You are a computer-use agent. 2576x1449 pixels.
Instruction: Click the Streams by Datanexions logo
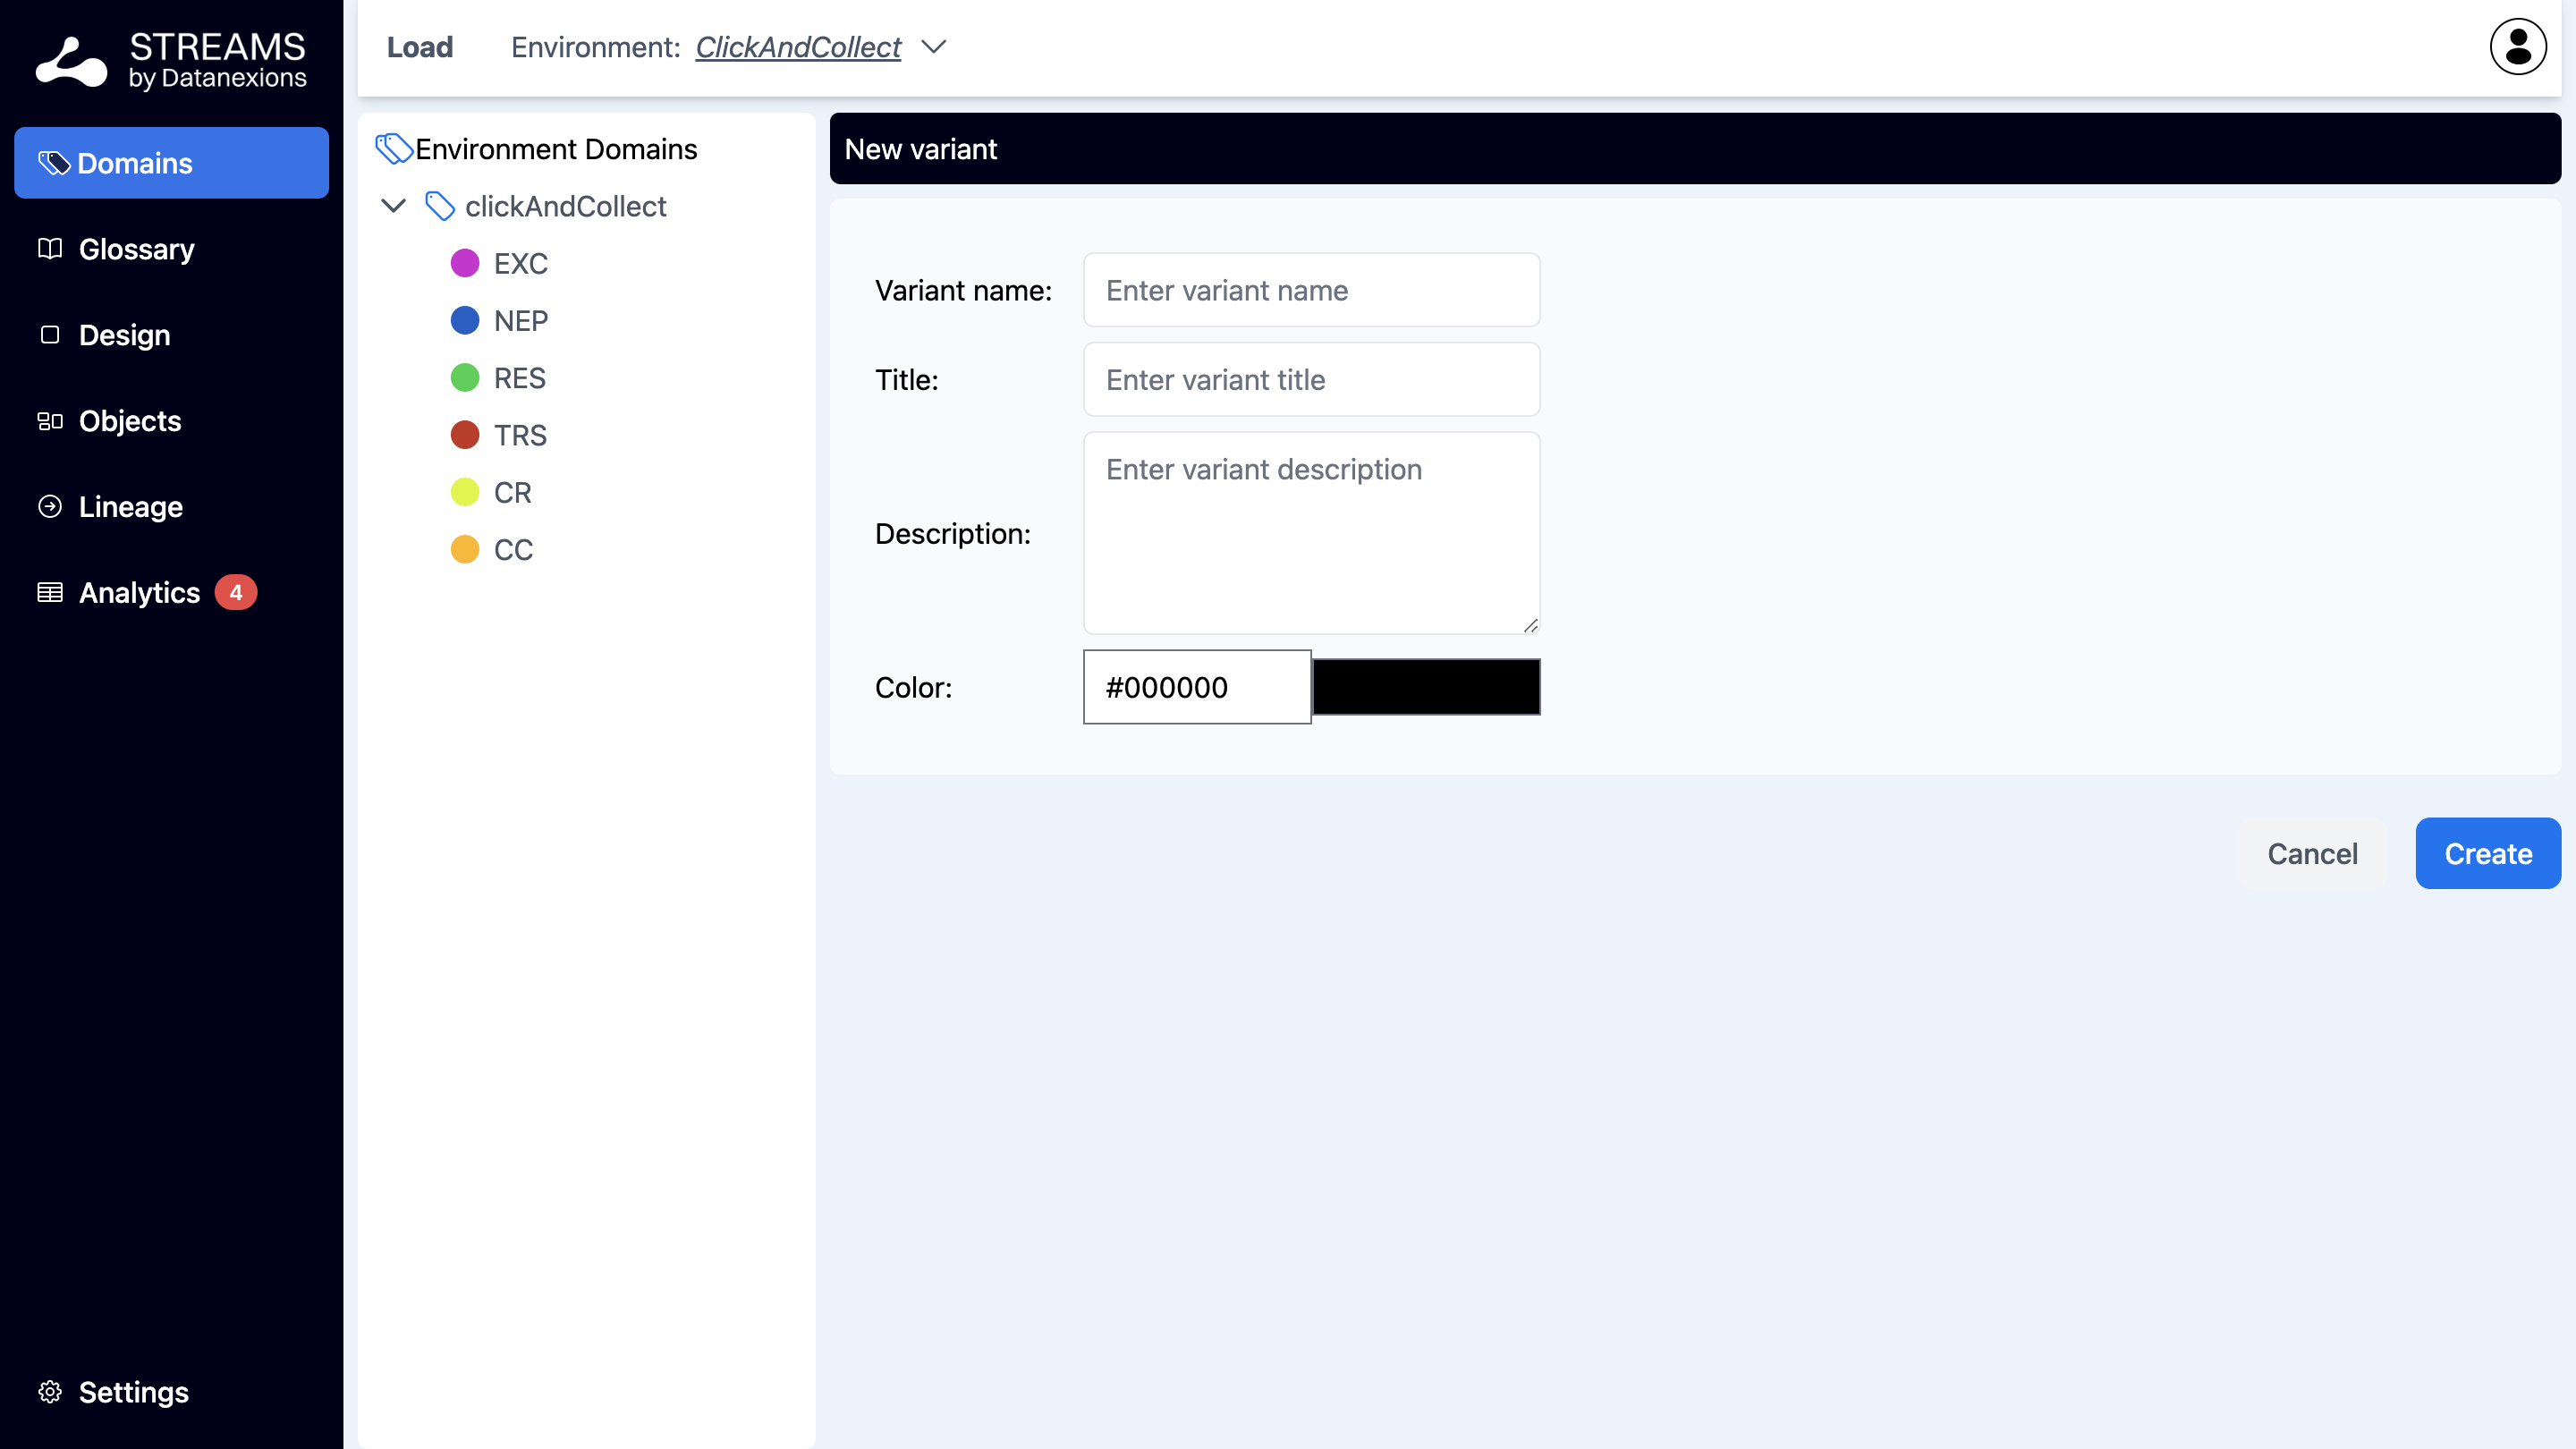click(171, 60)
